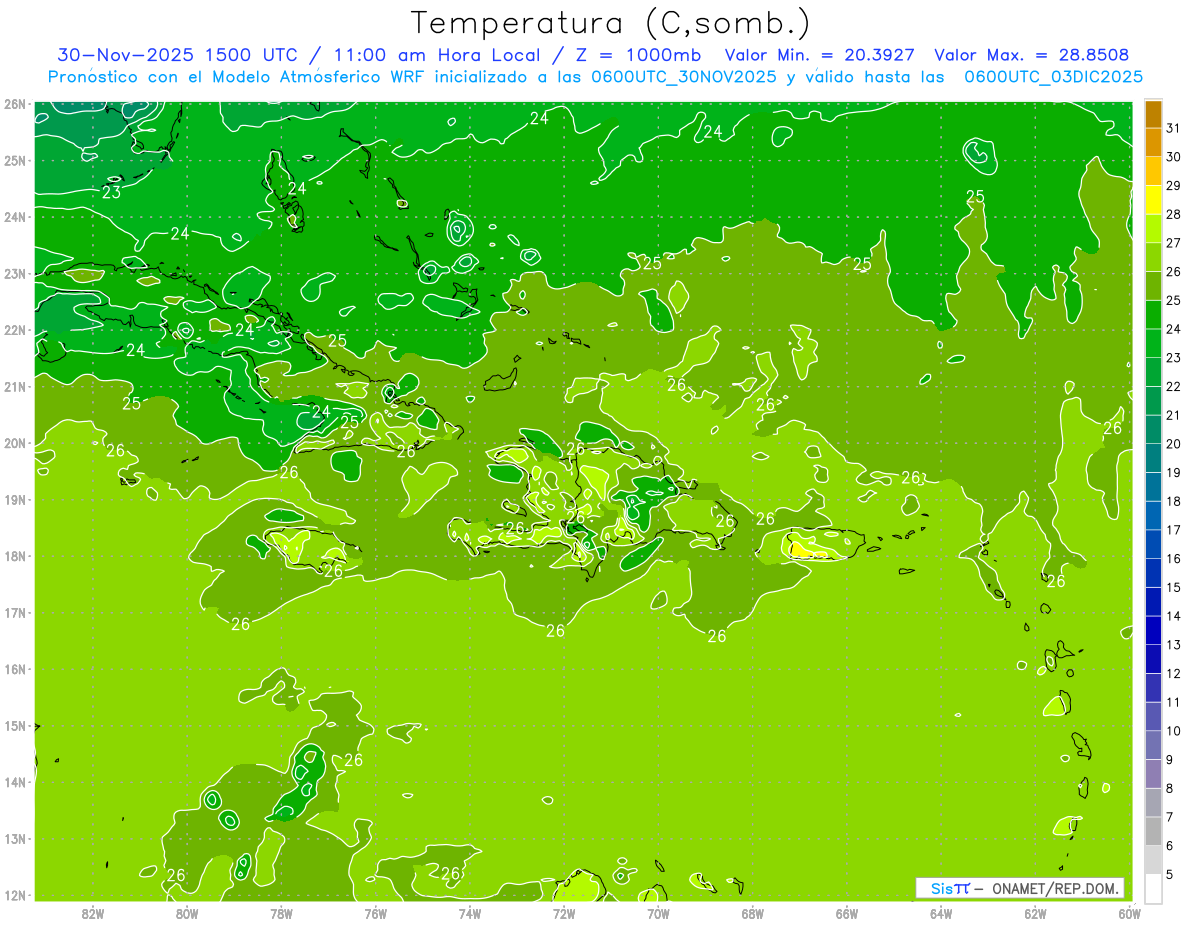Click the purple 9–10 band on the color scale

(x=1153, y=744)
